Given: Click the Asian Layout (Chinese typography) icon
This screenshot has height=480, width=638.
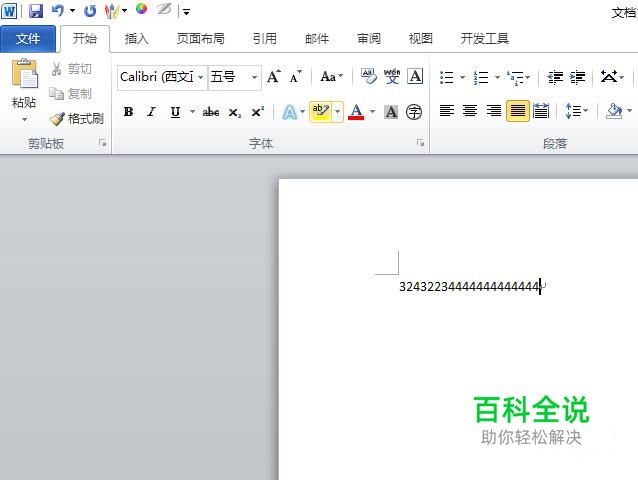Looking at the screenshot, I should click(608, 76).
